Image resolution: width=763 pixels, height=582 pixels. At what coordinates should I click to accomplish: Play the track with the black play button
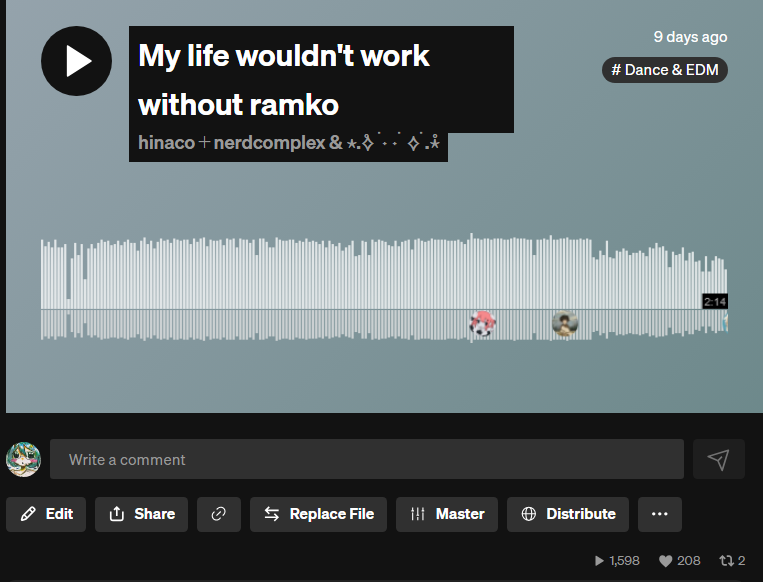click(x=76, y=61)
